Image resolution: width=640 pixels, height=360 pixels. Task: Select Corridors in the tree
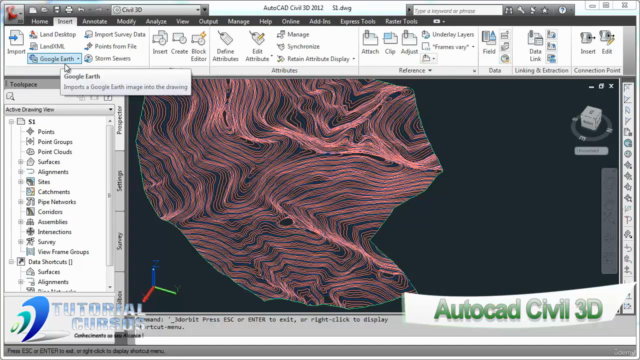pos(50,212)
